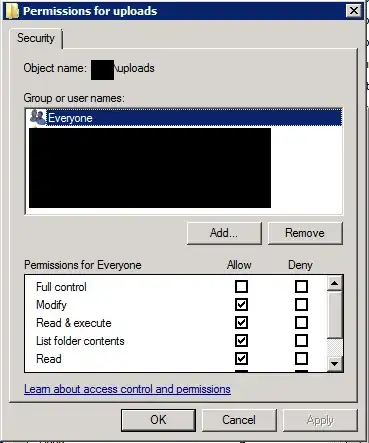Close the Permissions for uploads dialog
Image resolution: width=369 pixels, height=443 pixels.
coord(354,11)
